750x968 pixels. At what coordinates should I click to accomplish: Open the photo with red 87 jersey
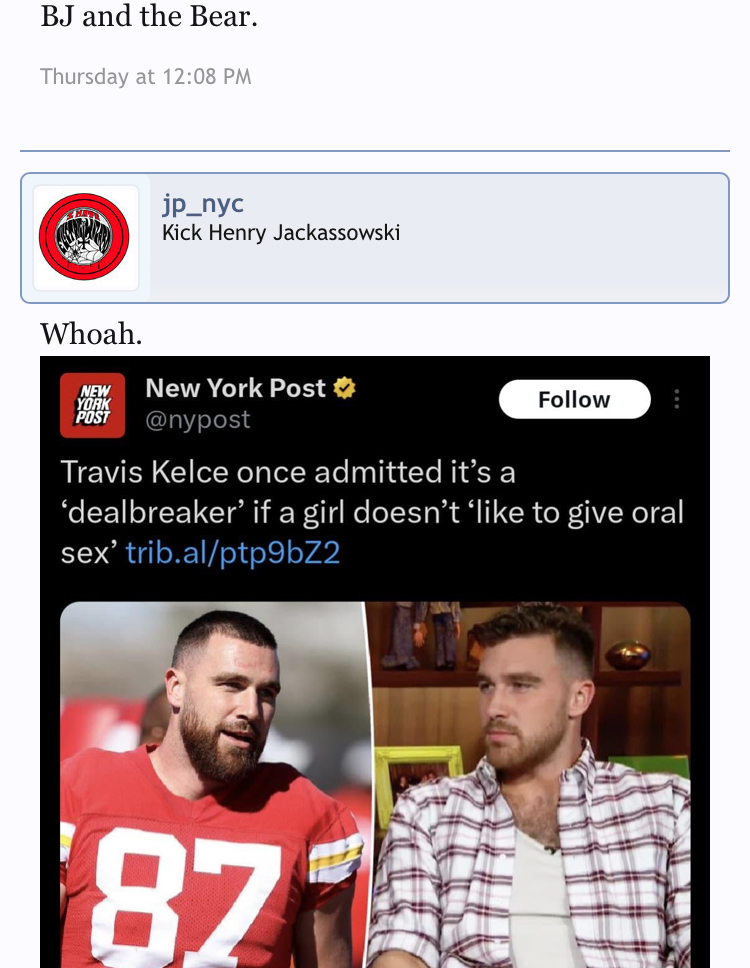[x=214, y=785]
